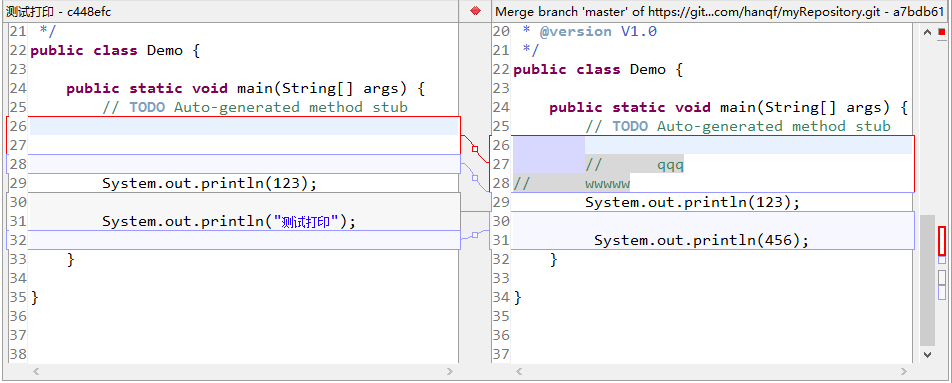This screenshot has width=952, height=383.
Task: Click right pane horizontal scroll right arrow
Action: (905, 371)
